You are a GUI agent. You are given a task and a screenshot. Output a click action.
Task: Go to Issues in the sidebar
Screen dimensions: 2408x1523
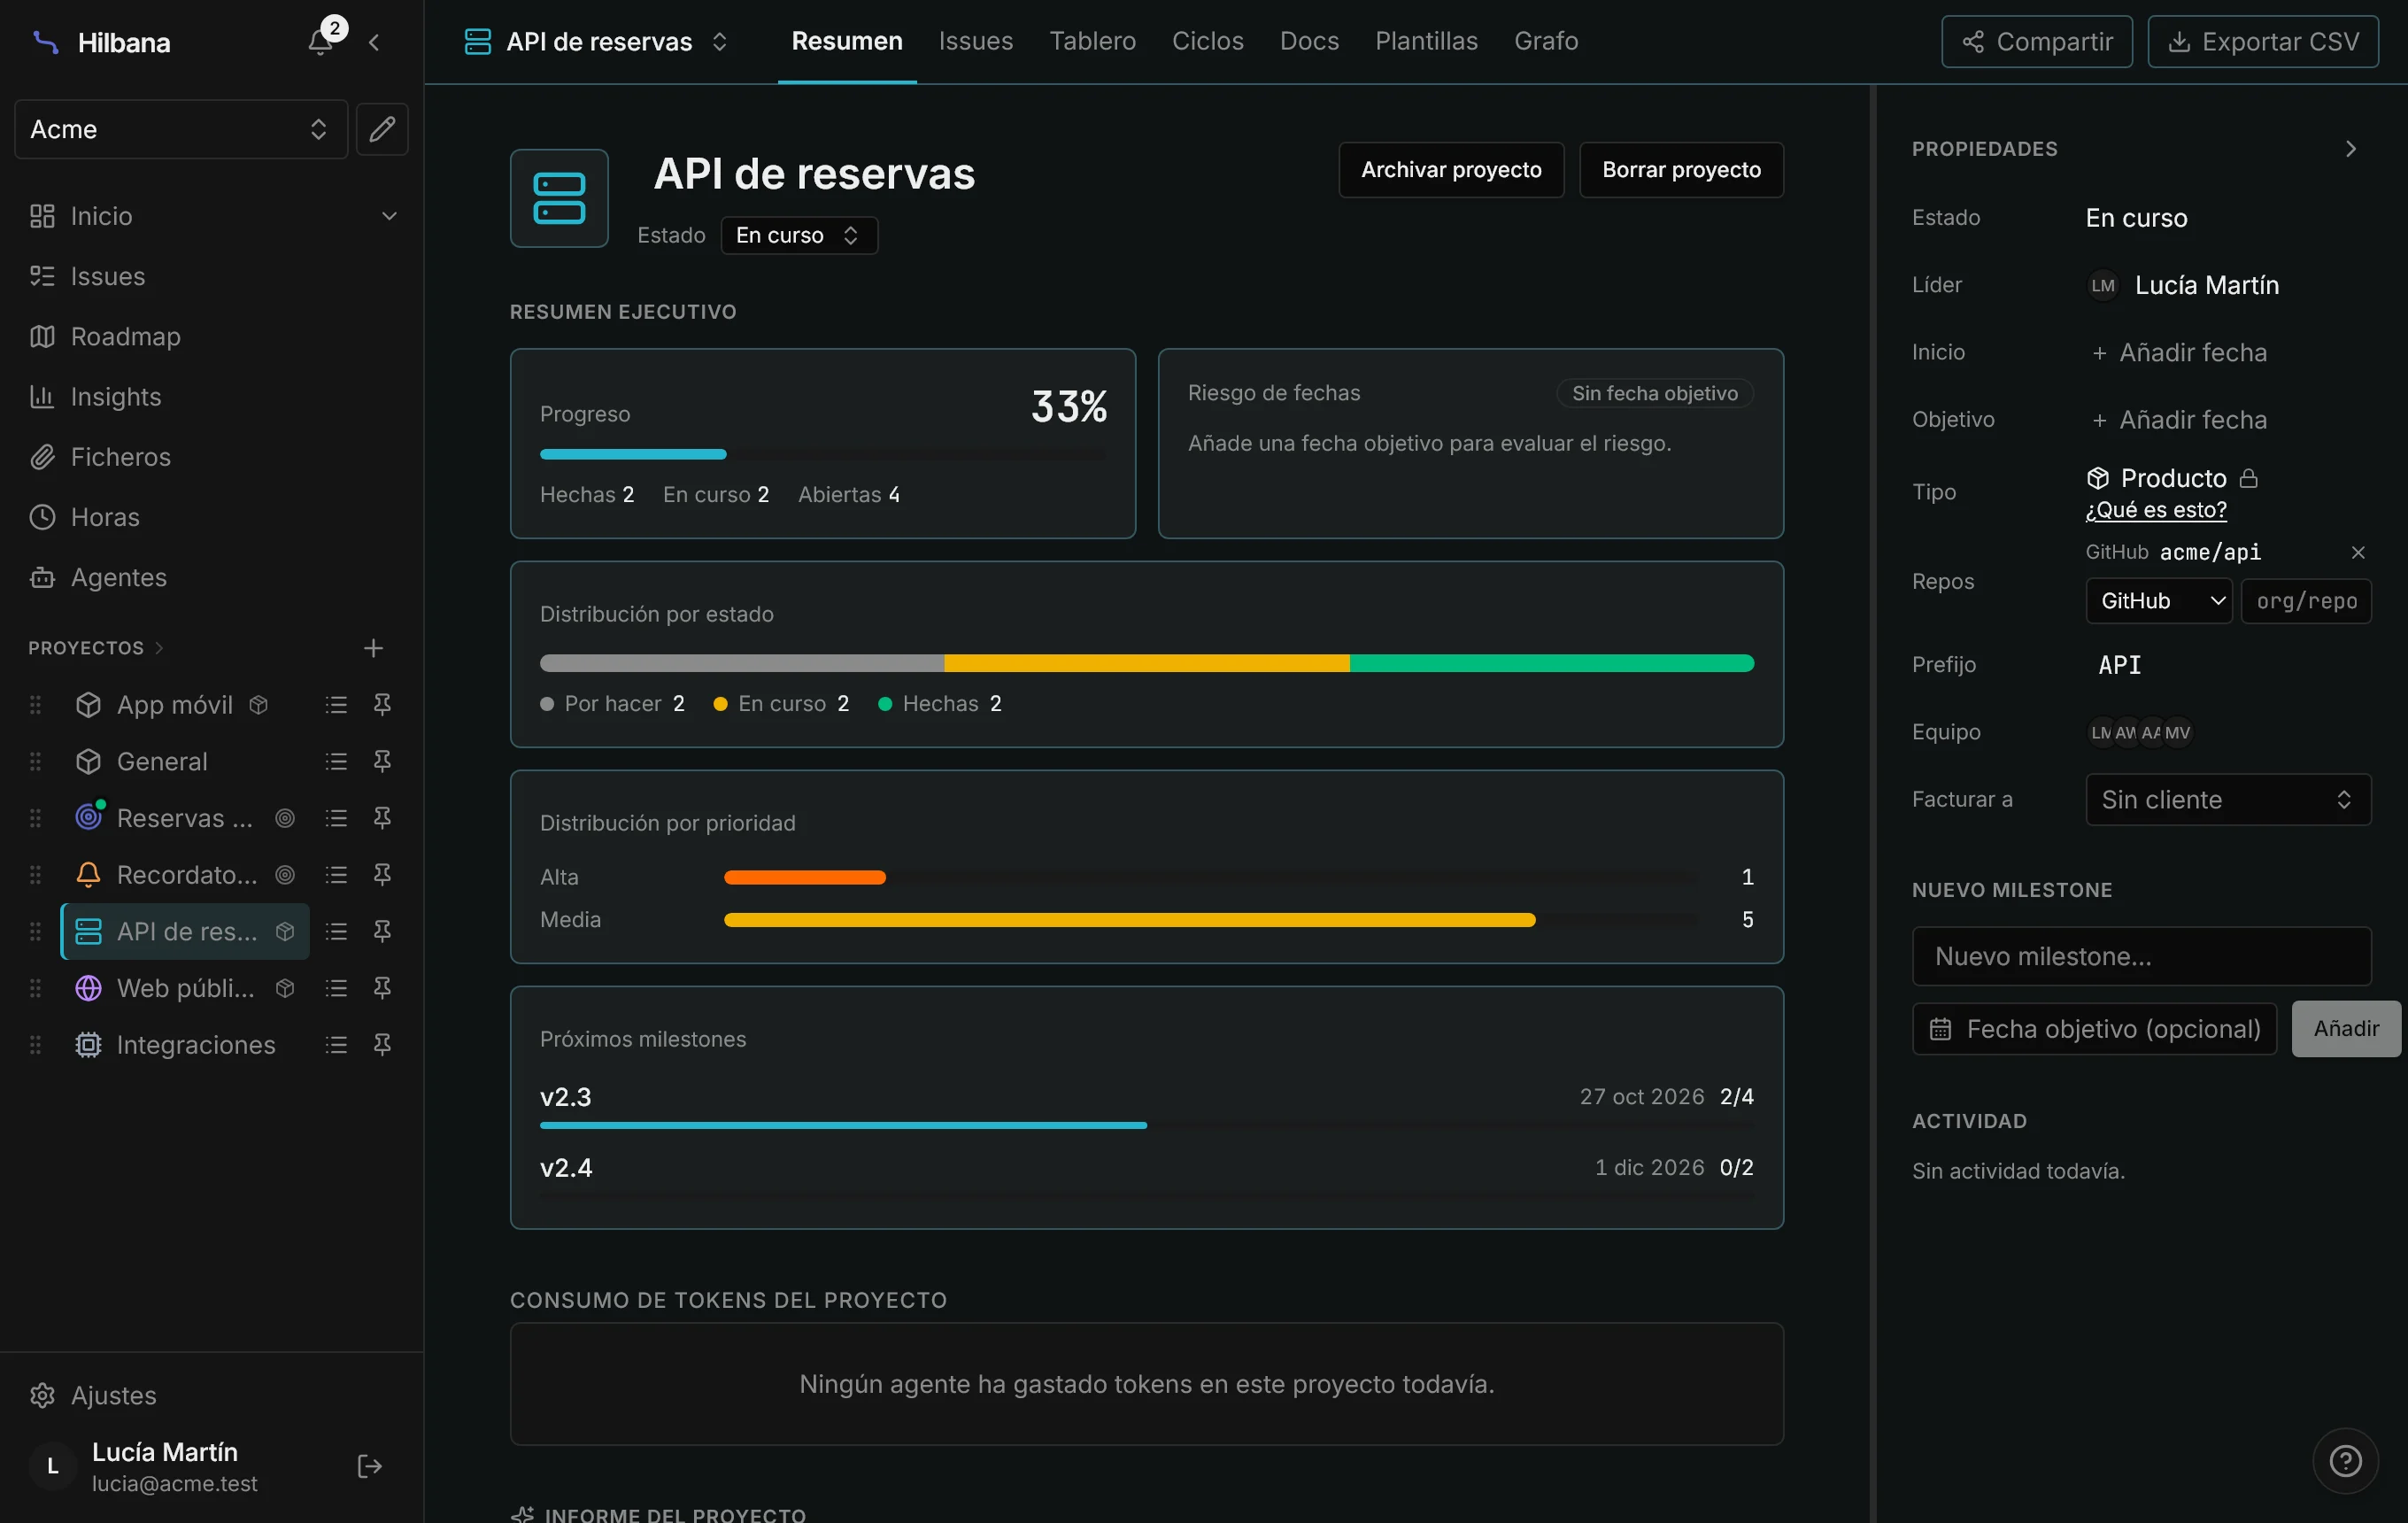[x=107, y=276]
